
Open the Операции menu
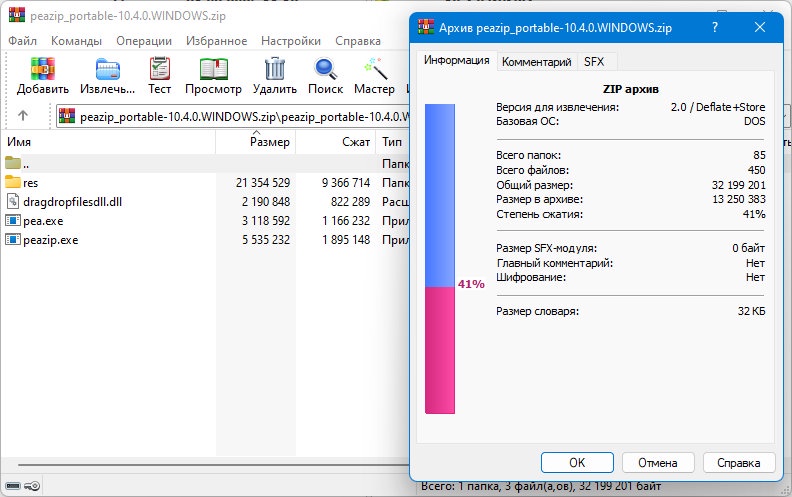click(144, 41)
